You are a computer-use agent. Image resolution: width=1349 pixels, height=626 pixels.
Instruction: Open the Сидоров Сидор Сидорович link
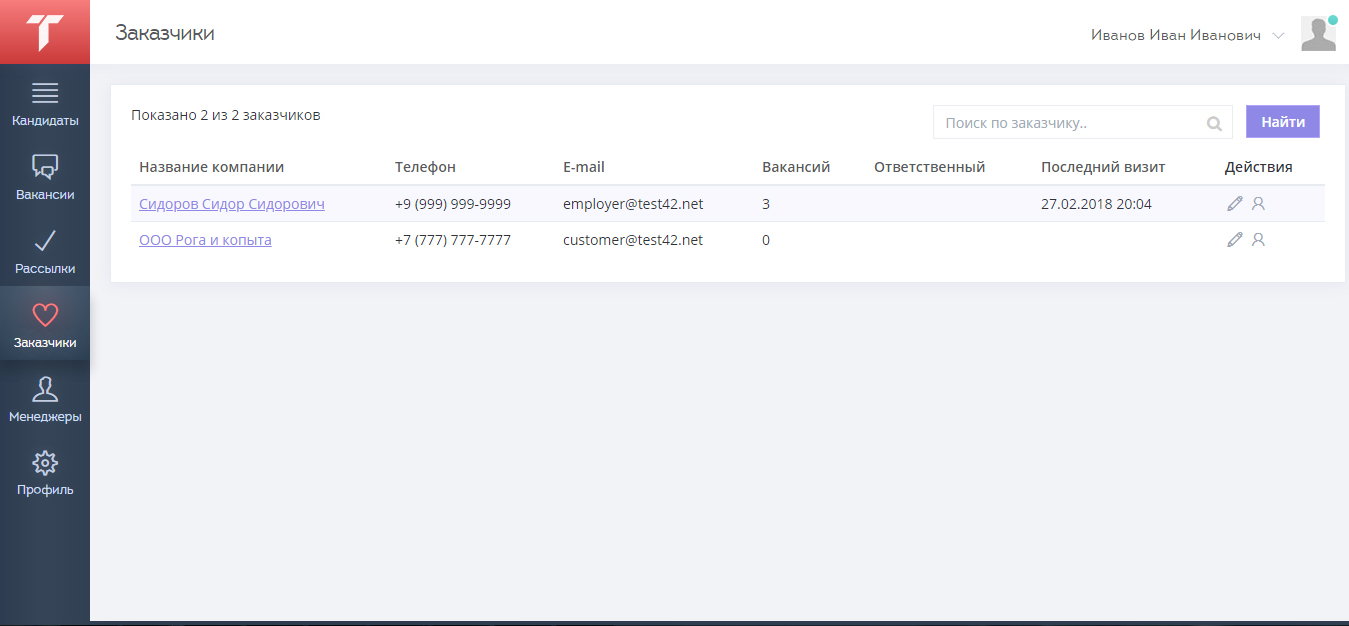coord(231,204)
